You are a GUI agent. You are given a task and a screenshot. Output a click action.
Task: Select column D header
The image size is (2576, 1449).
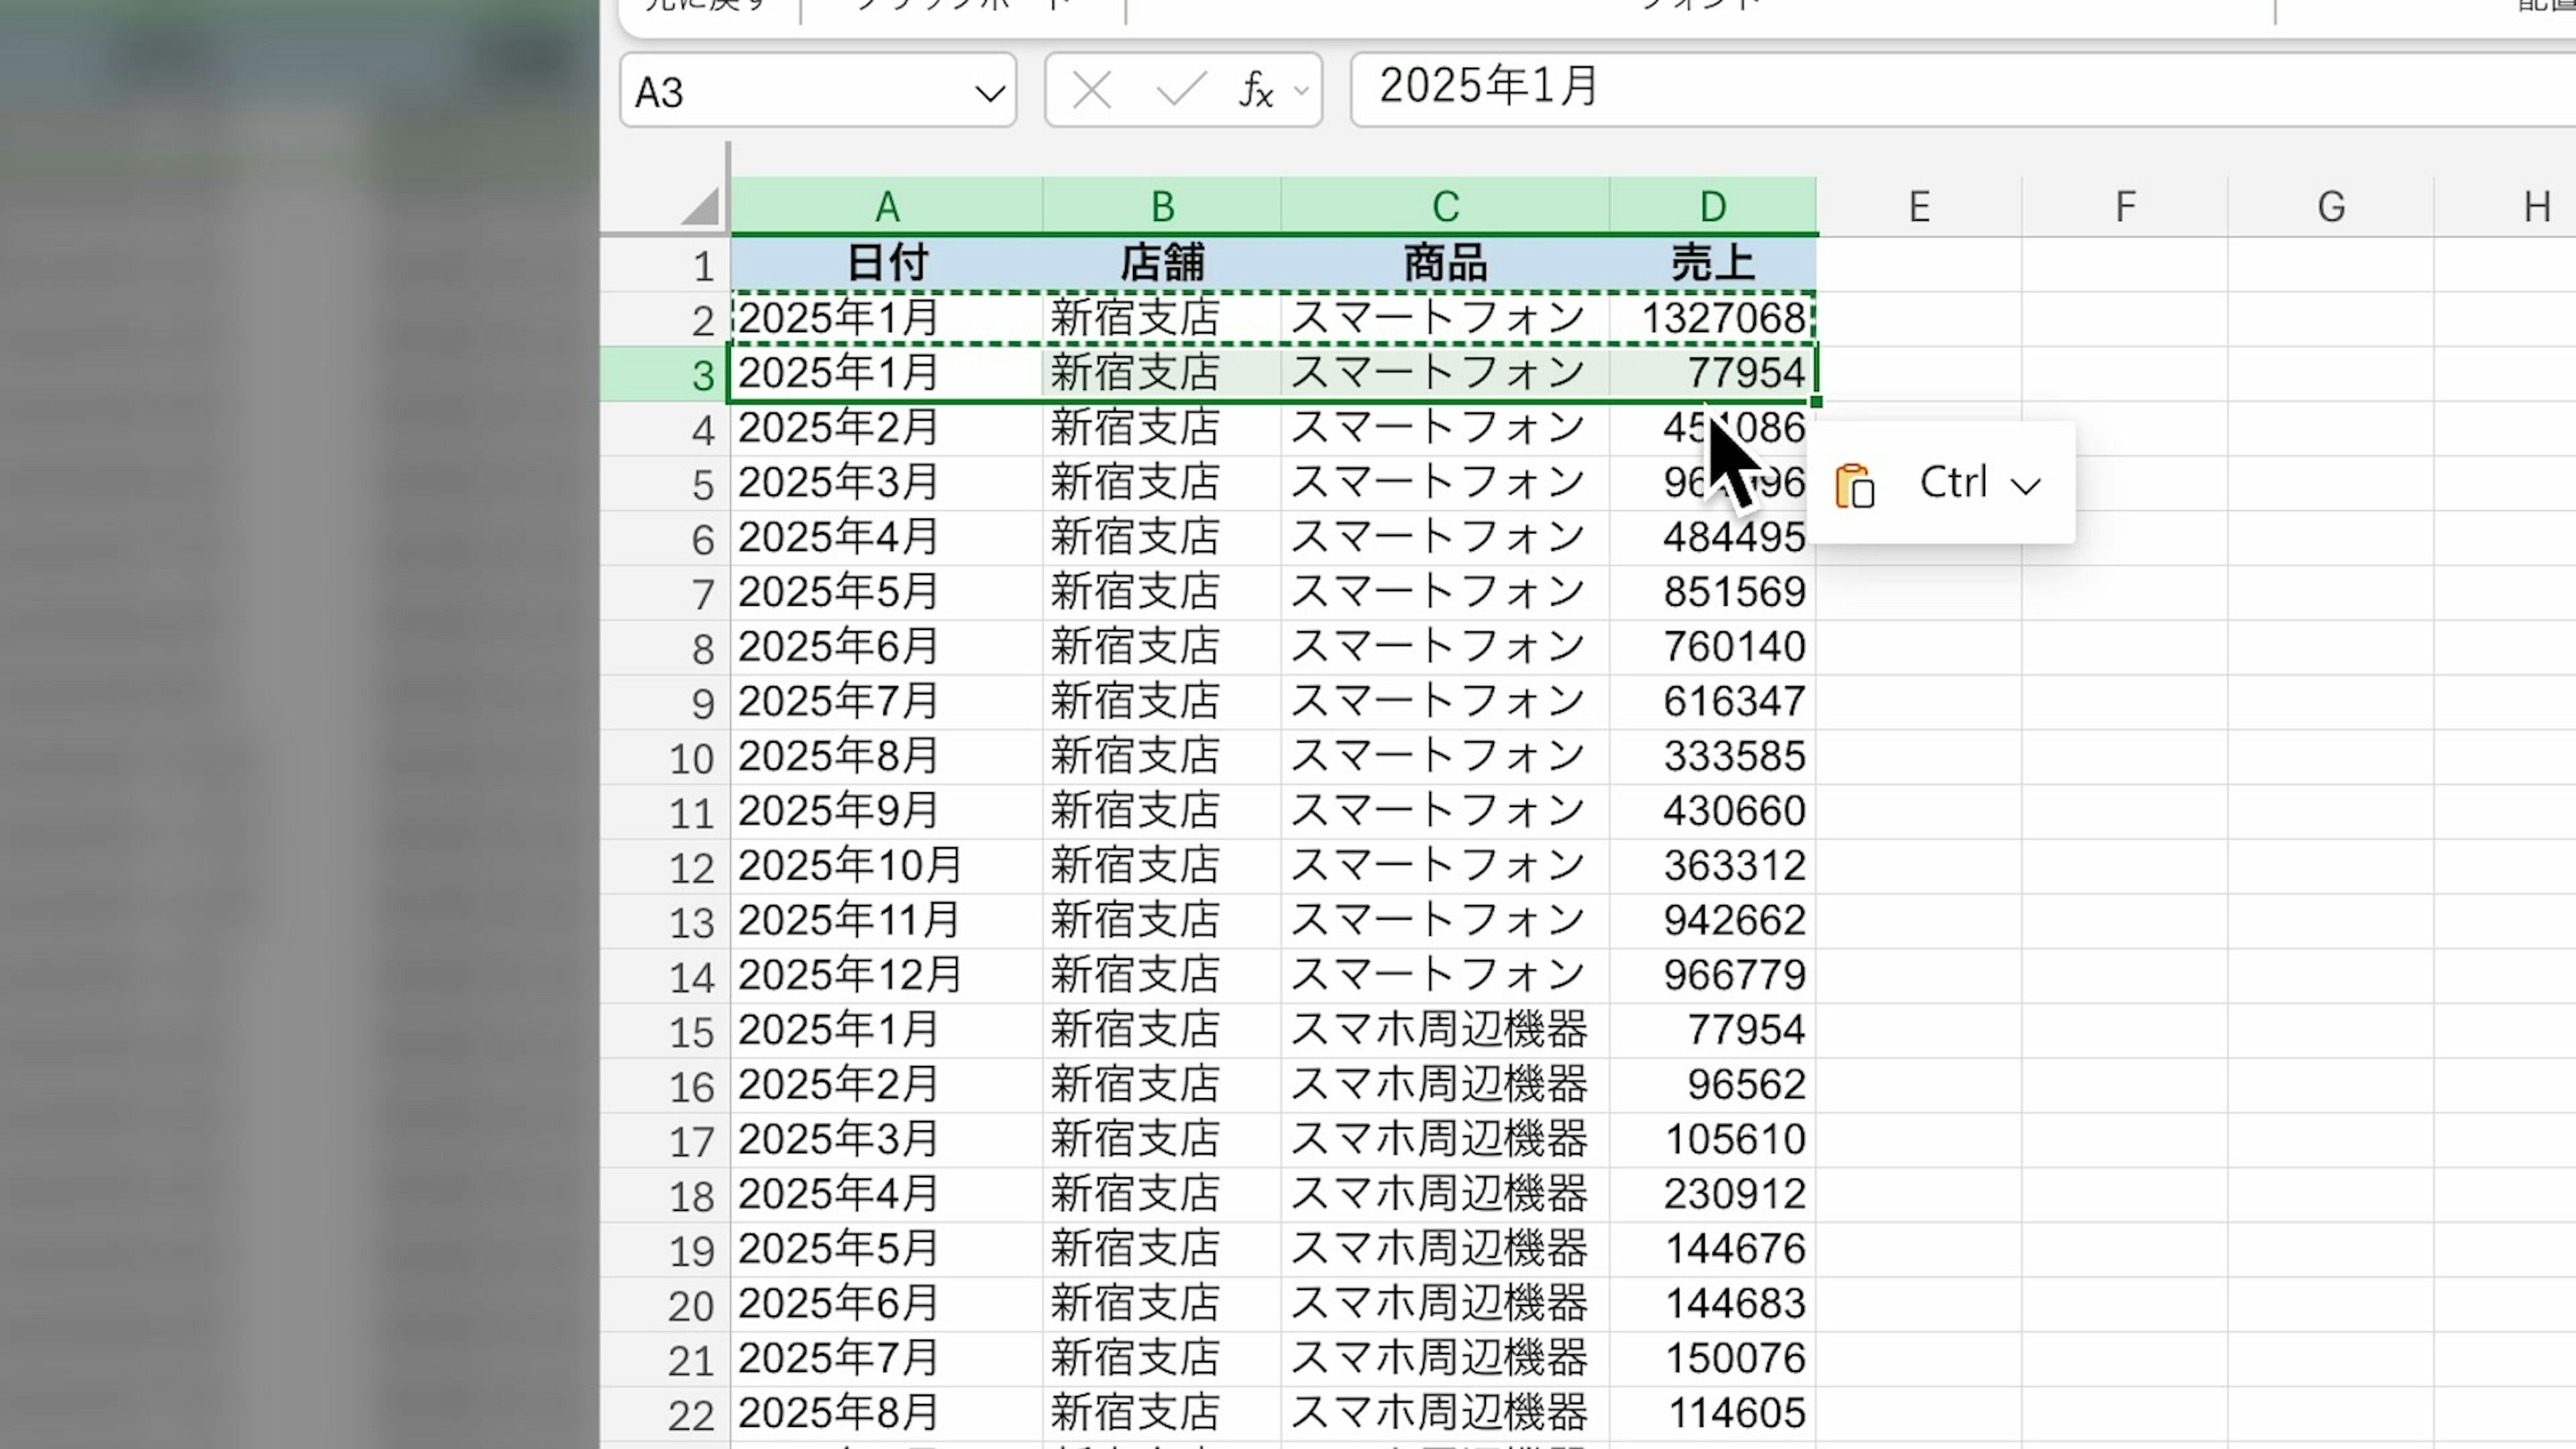click(x=1712, y=207)
